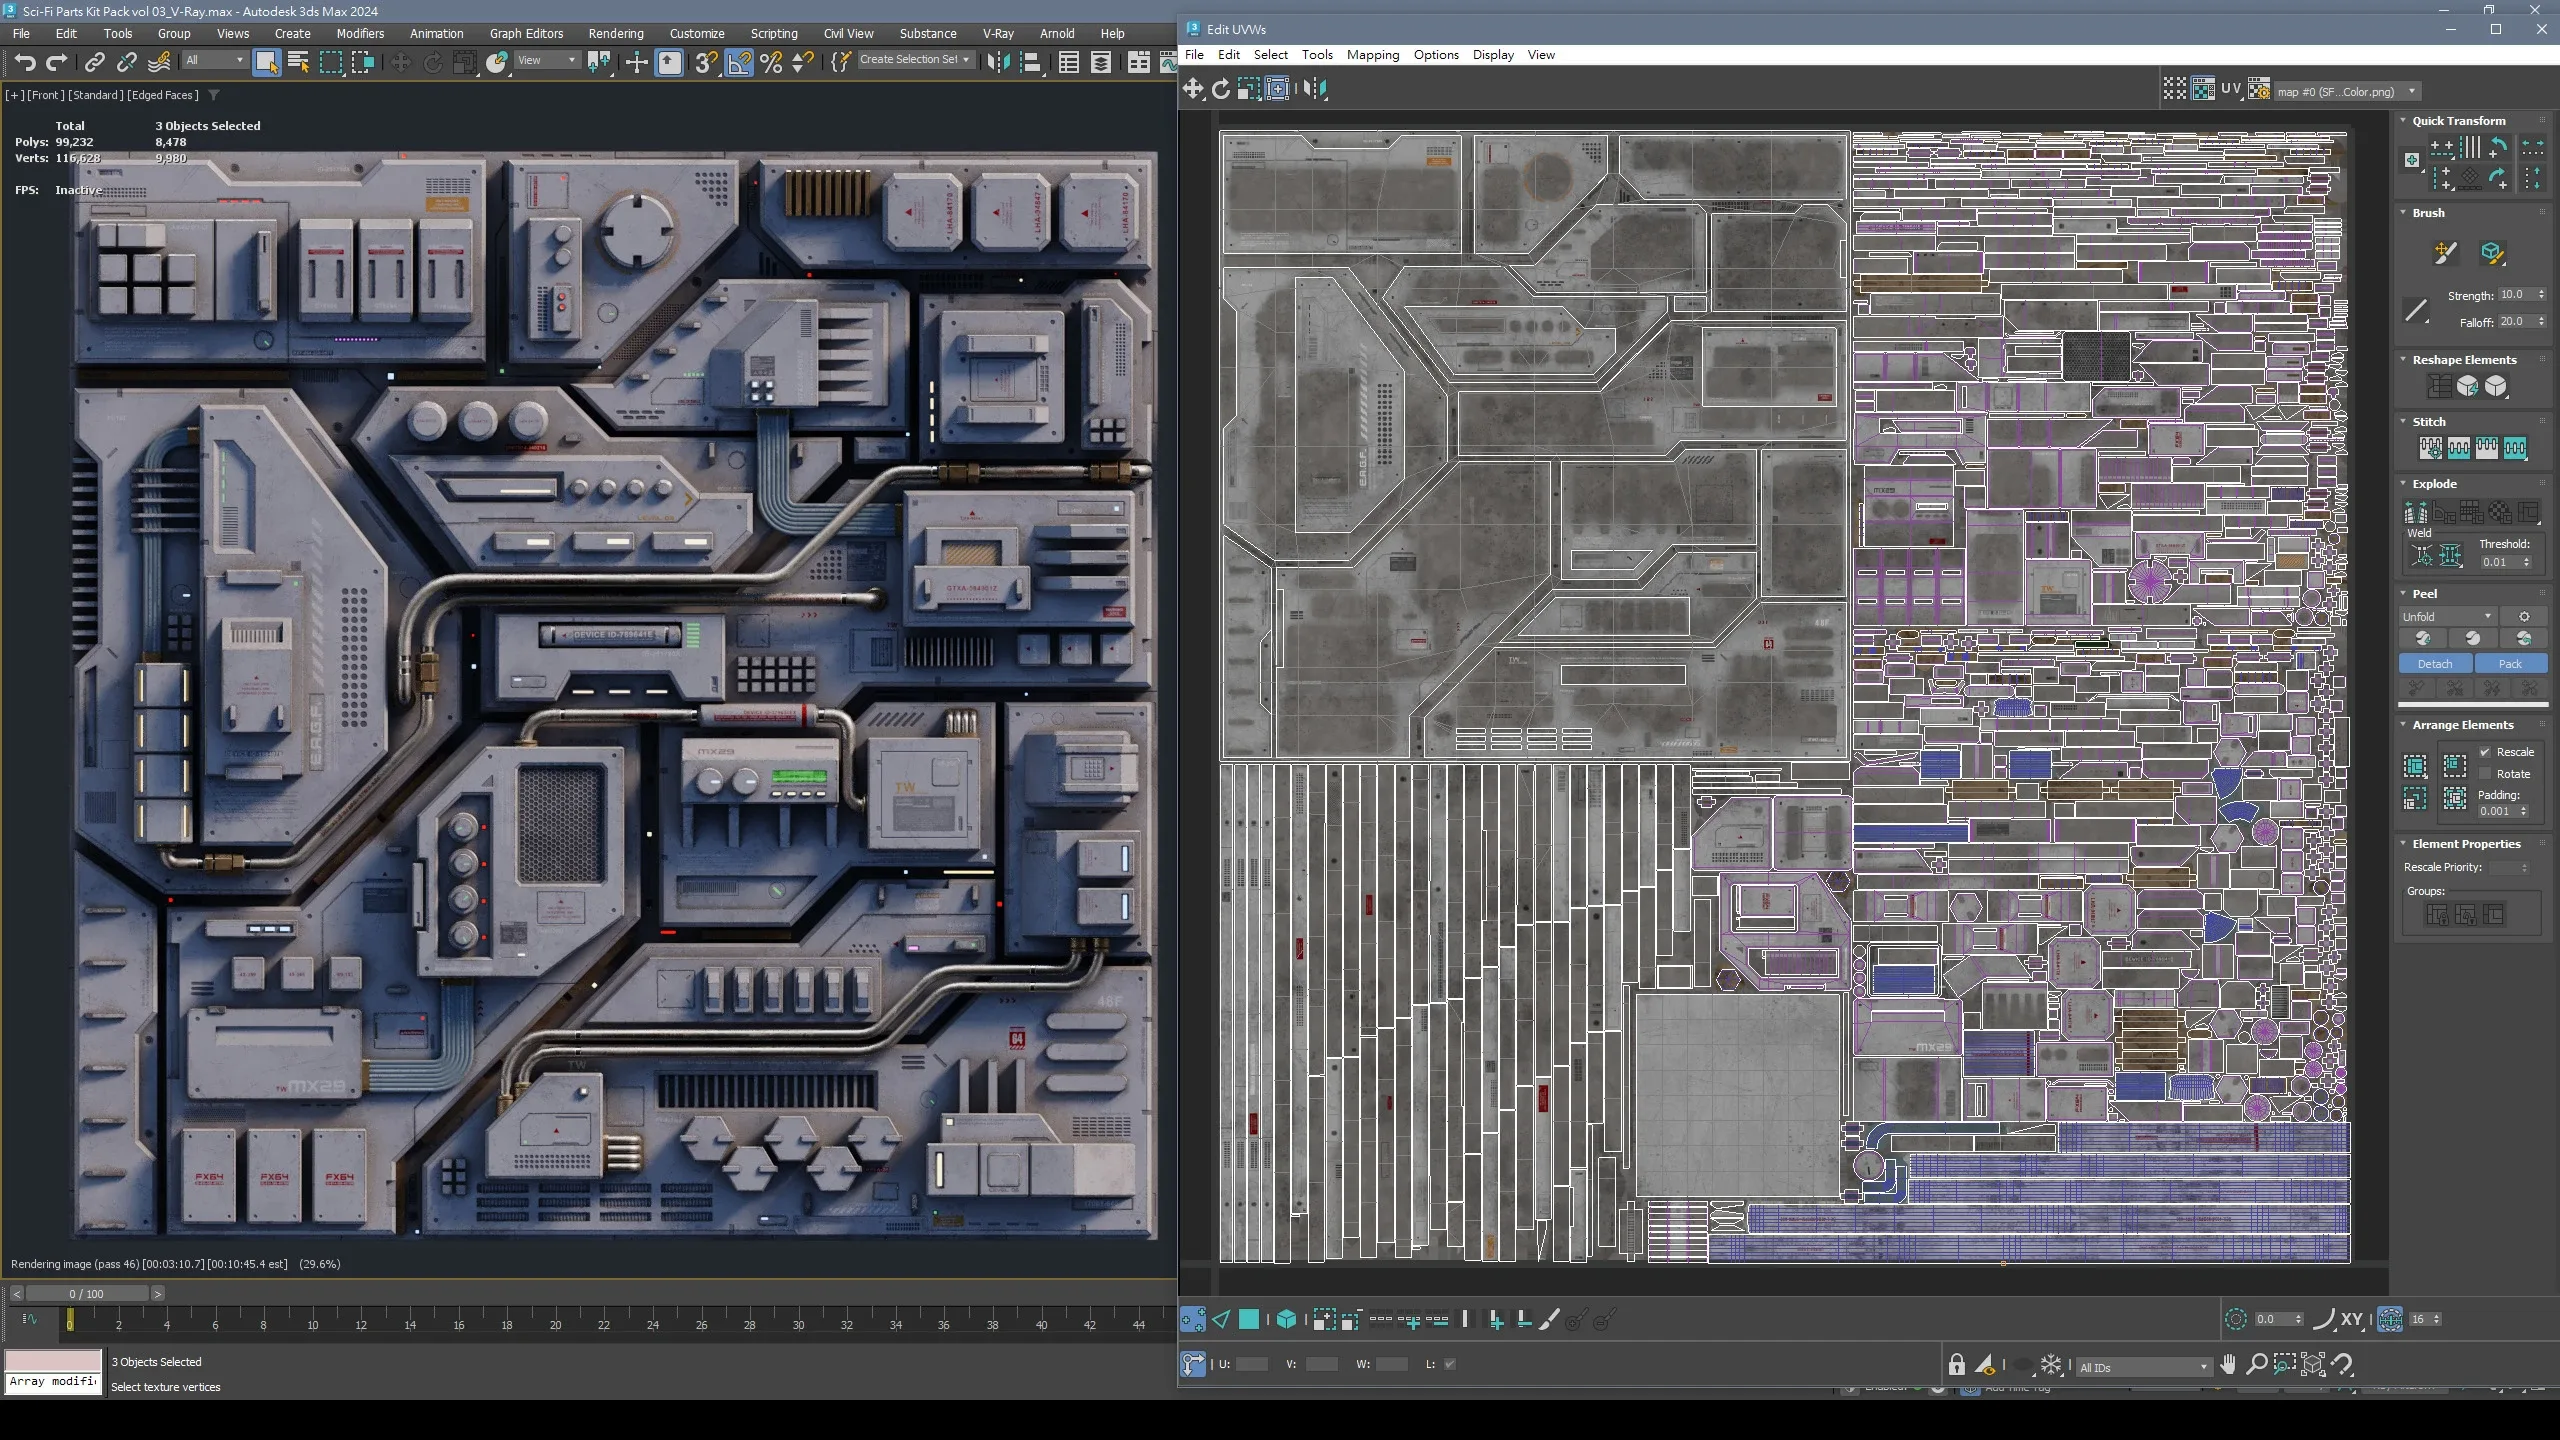Open the Modifiers menu in 3ds Max

click(x=360, y=33)
